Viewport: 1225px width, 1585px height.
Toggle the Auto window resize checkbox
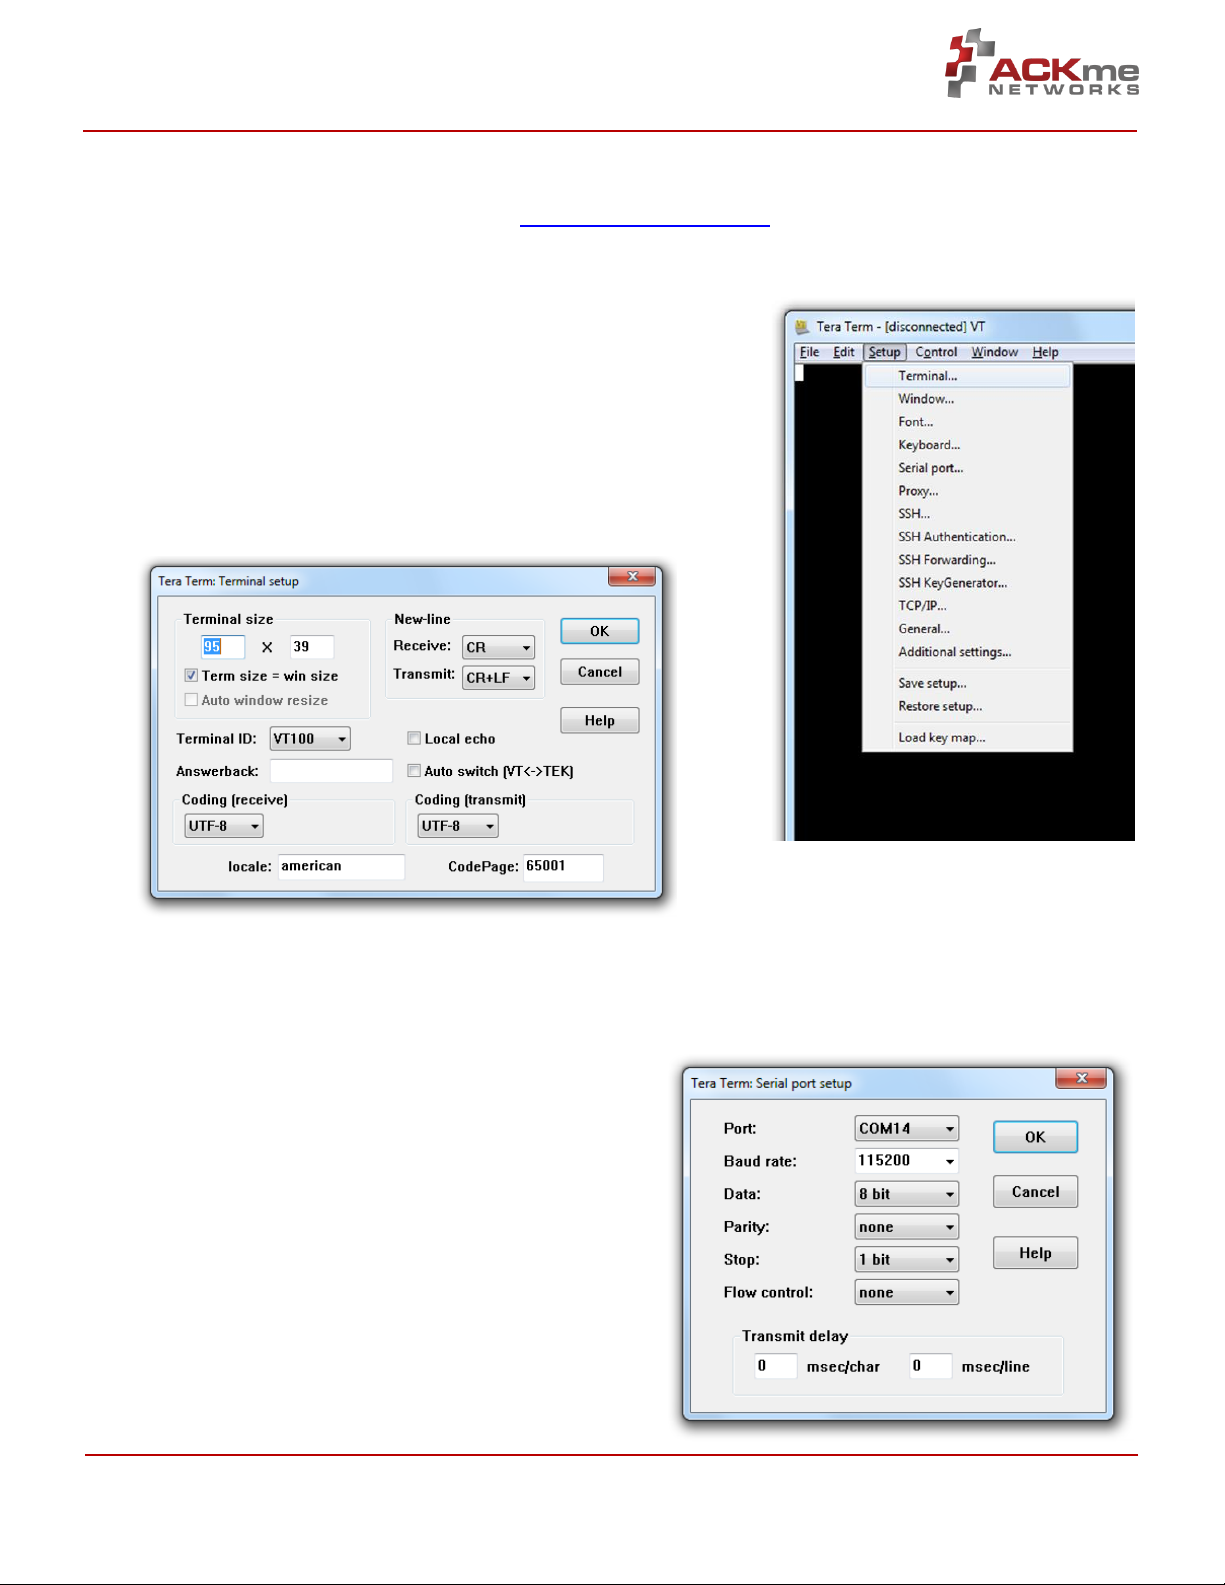(191, 700)
